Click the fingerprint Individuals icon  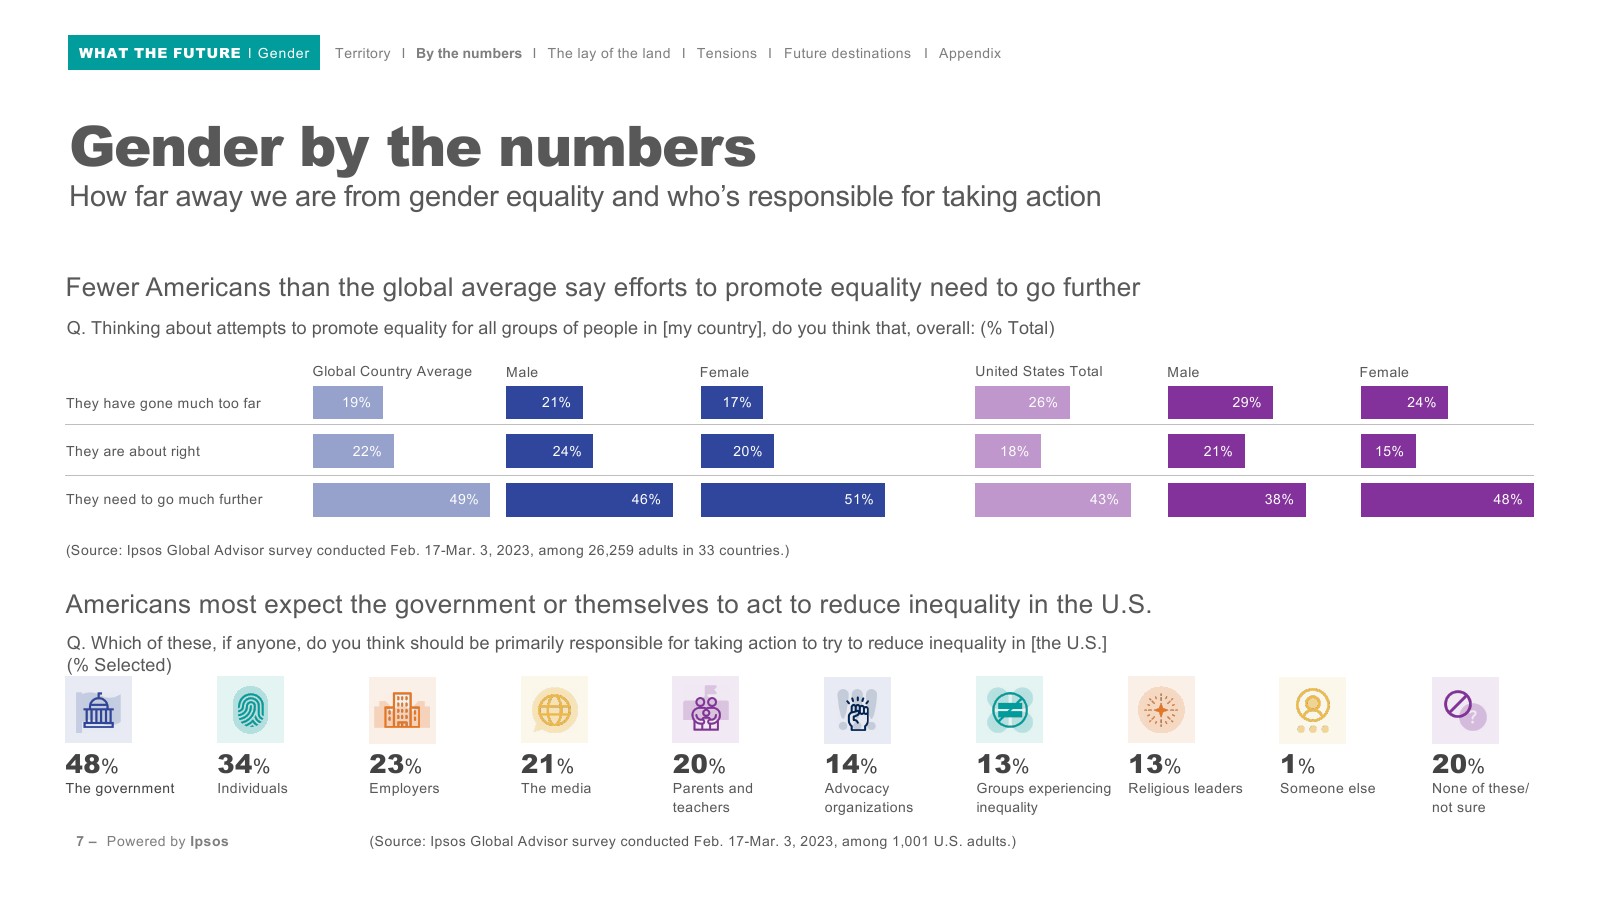pos(250,710)
